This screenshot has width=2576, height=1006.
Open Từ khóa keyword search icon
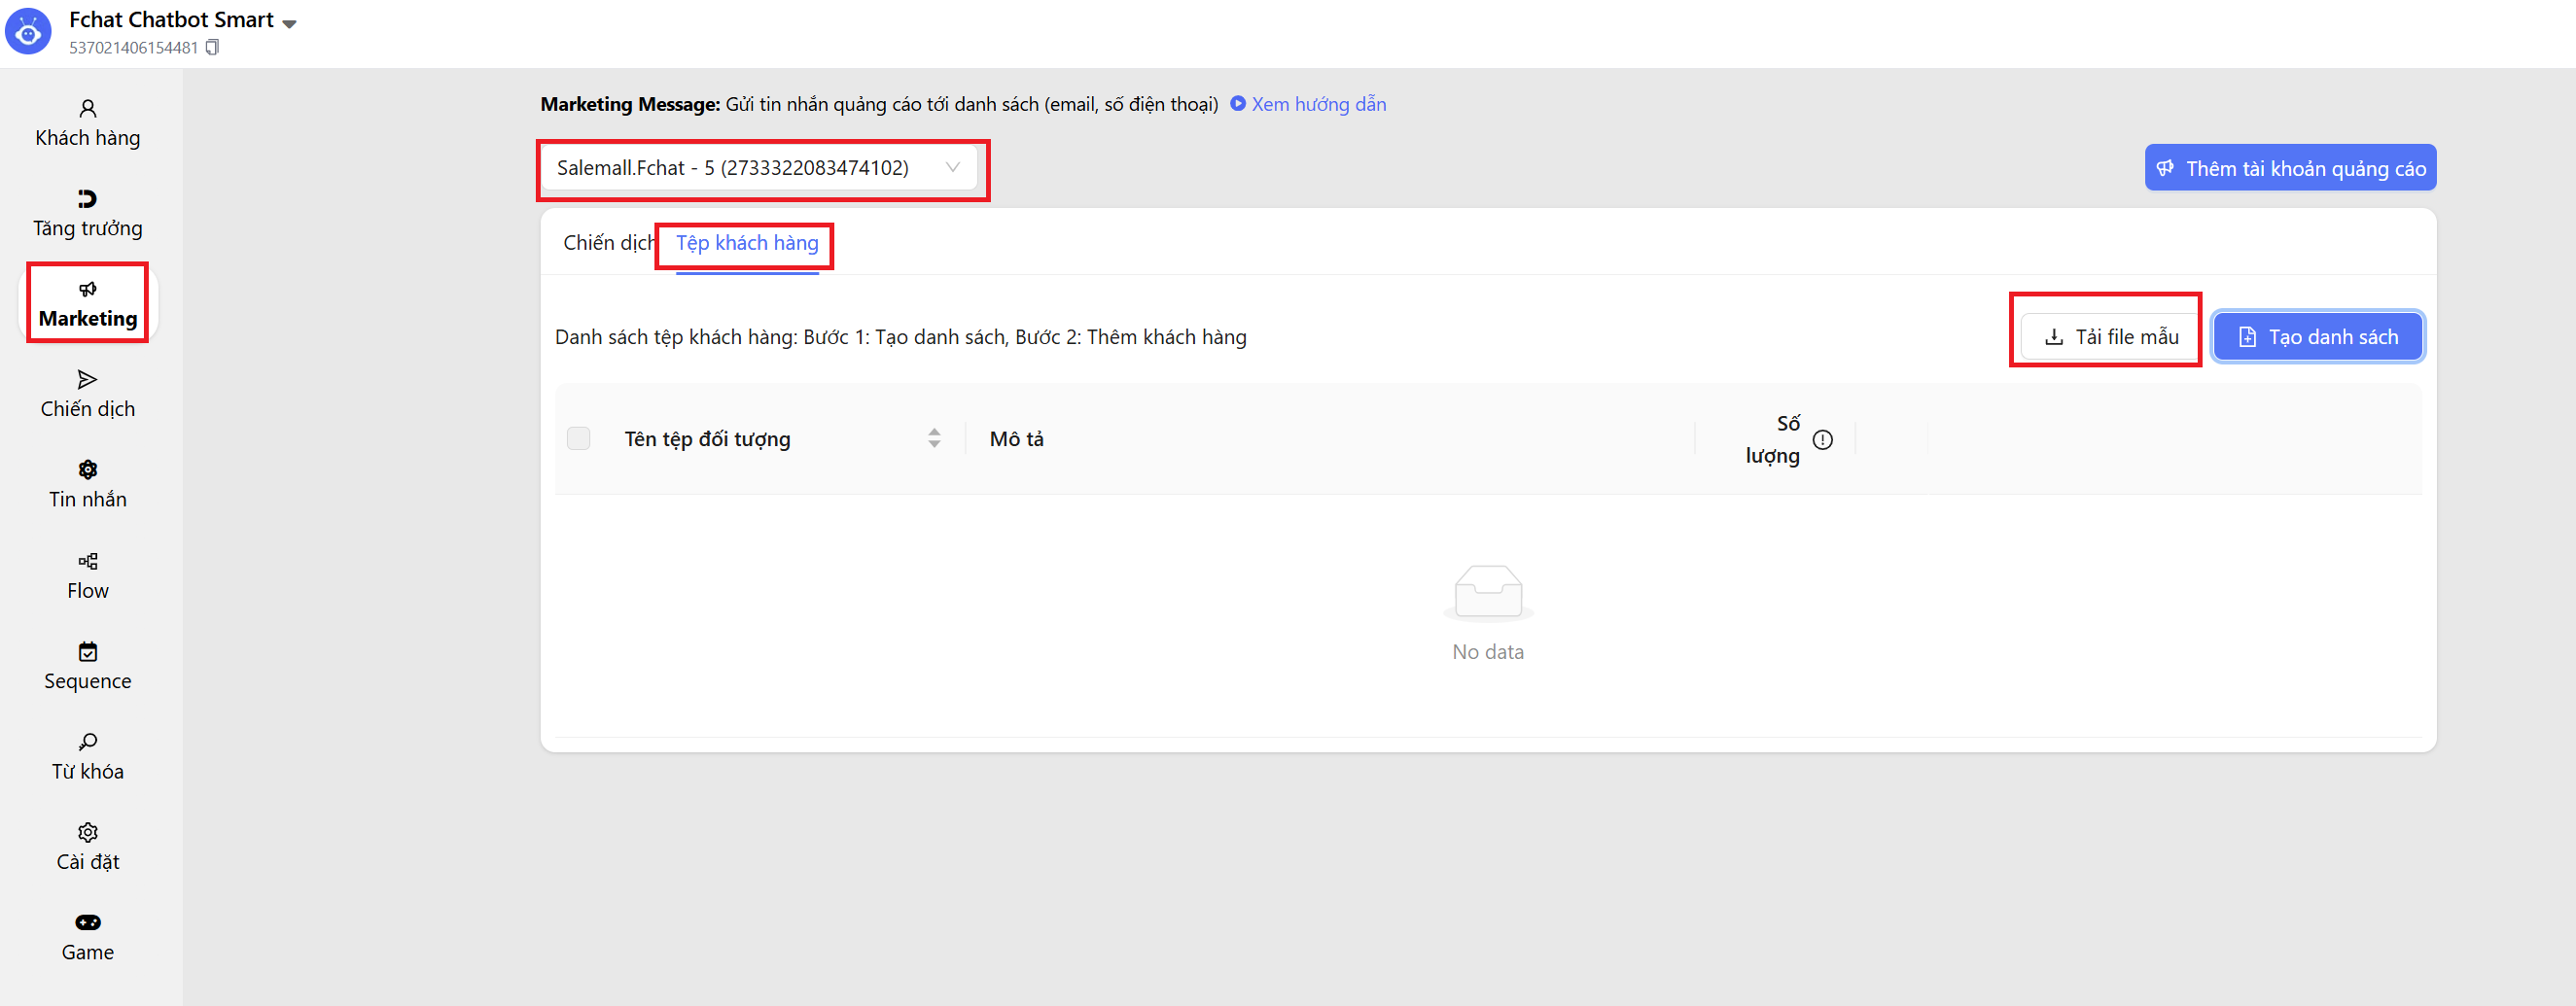pyautogui.click(x=88, y=742)
